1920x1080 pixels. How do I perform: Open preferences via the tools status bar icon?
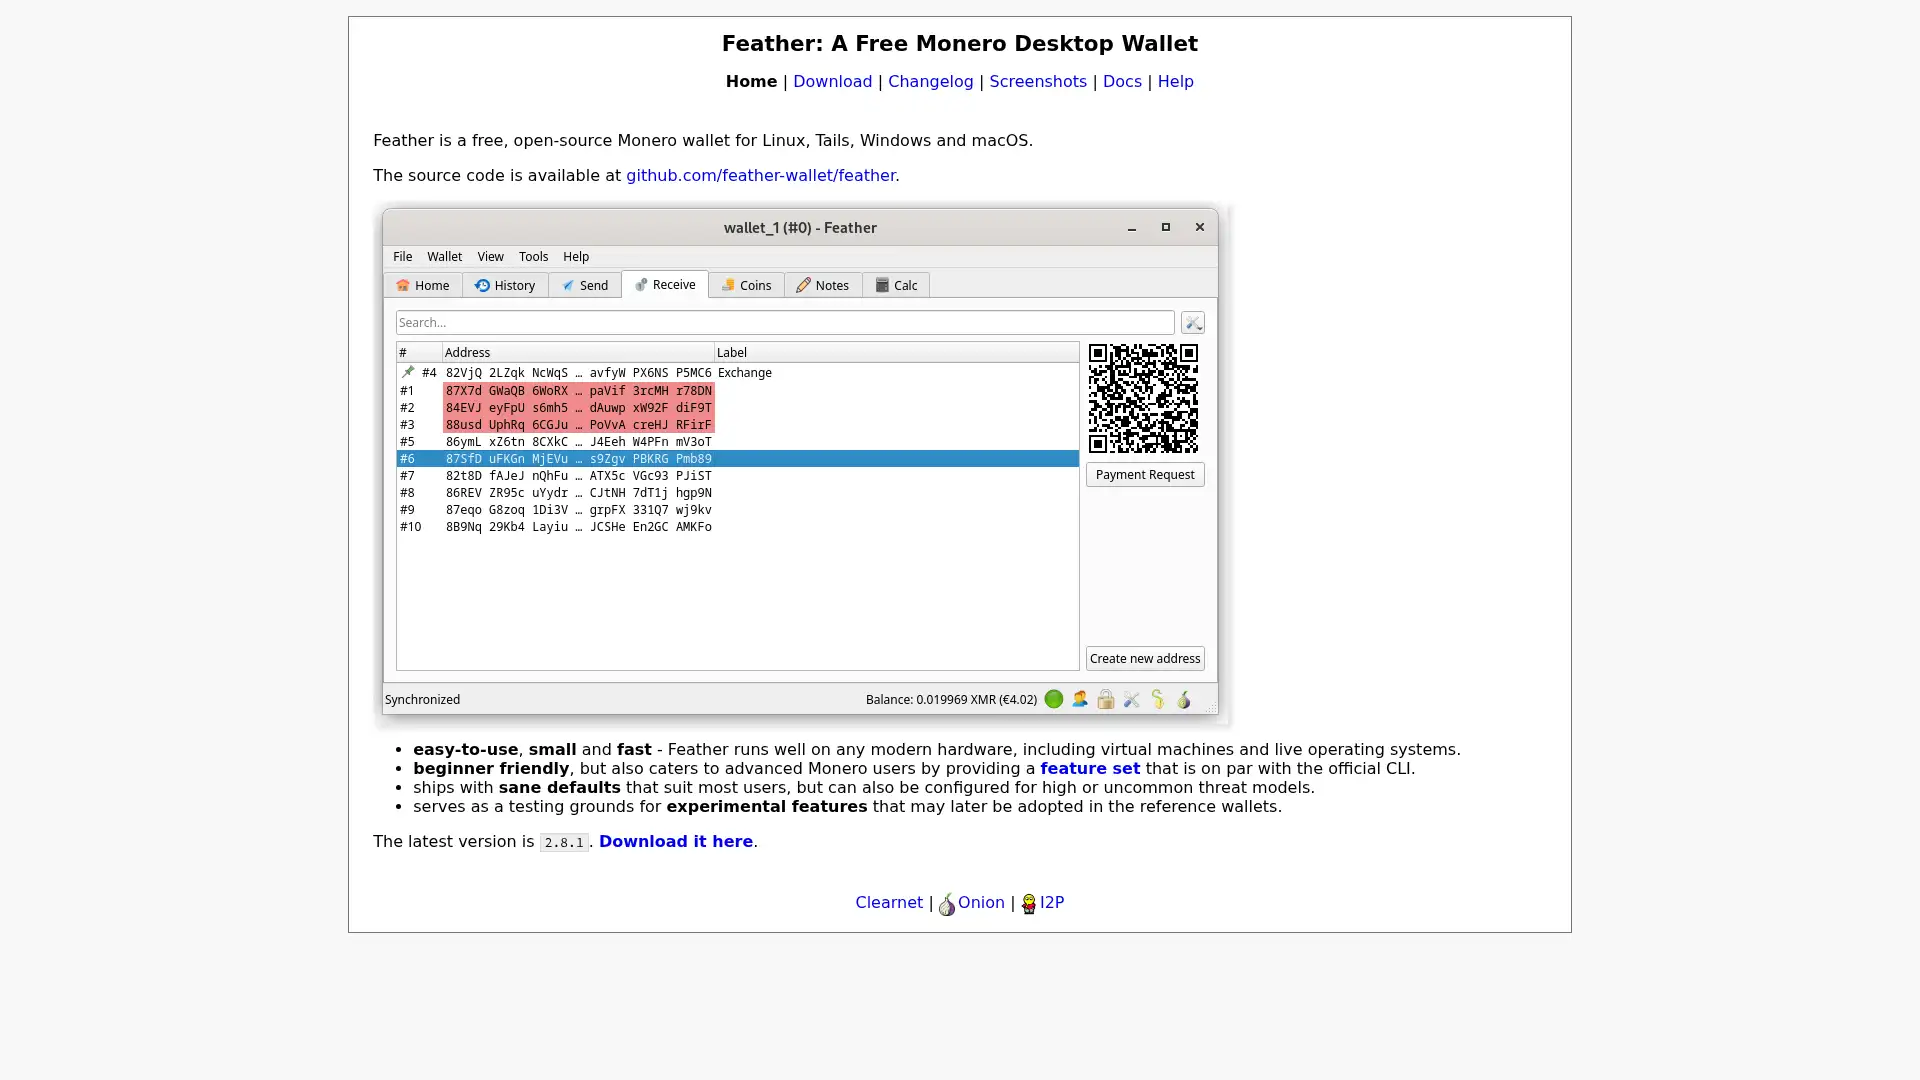[1131, 699]
